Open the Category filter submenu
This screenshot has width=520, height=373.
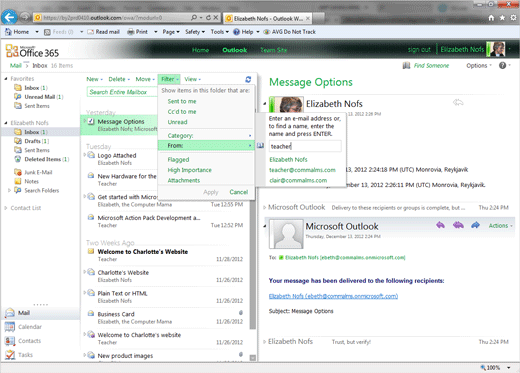click(x=206, y=136)
